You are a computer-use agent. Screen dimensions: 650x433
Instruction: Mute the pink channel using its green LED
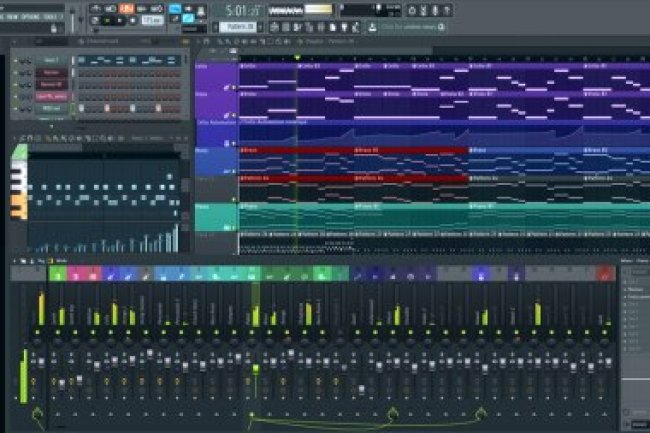15,97
